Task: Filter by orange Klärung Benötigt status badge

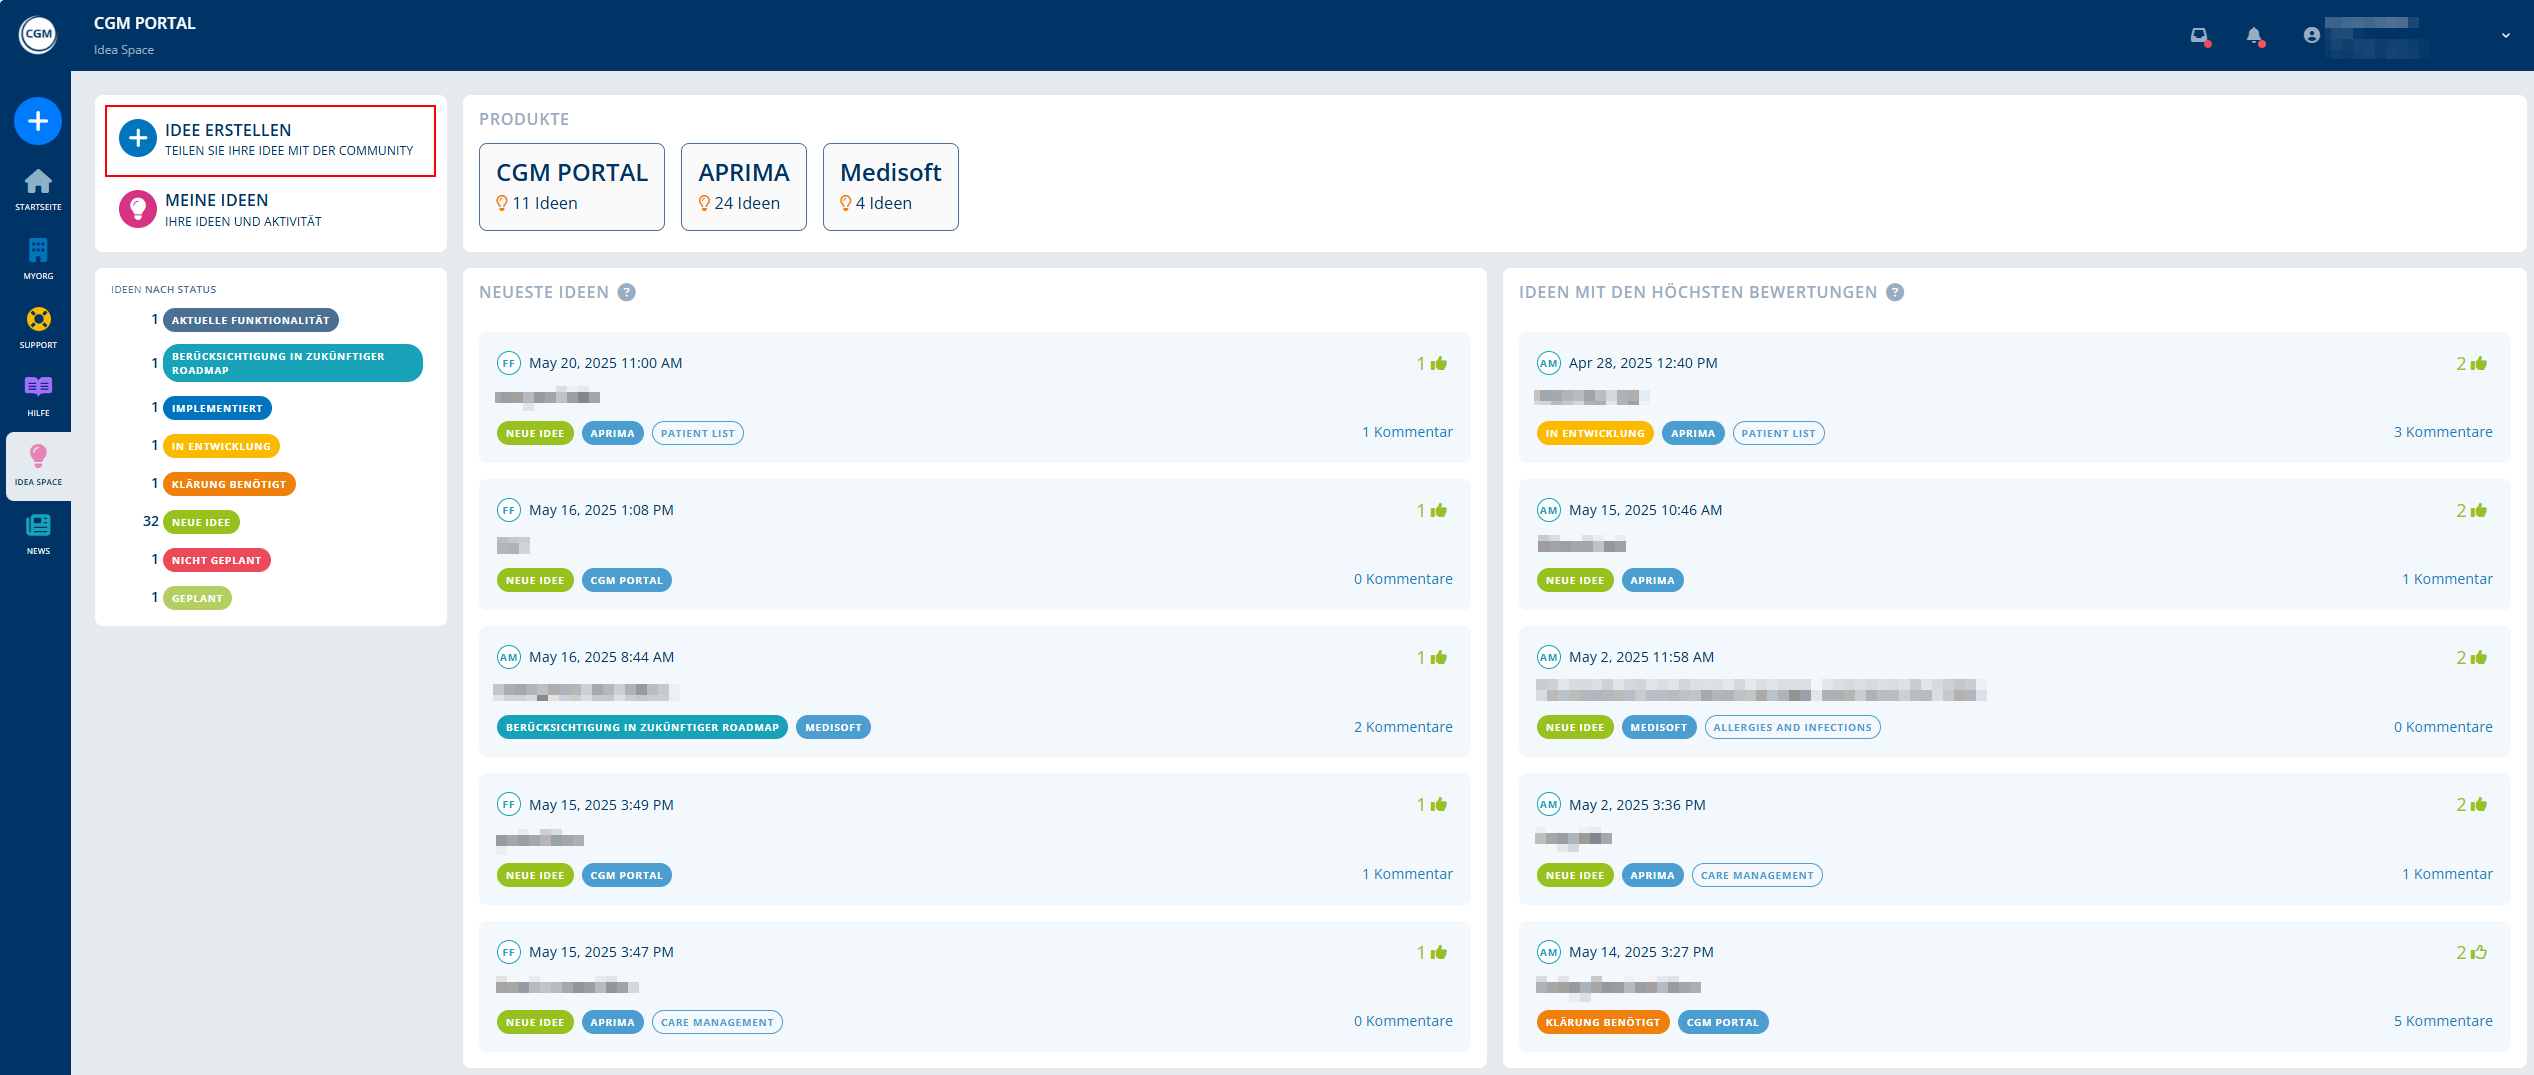Action: (229, 484)
